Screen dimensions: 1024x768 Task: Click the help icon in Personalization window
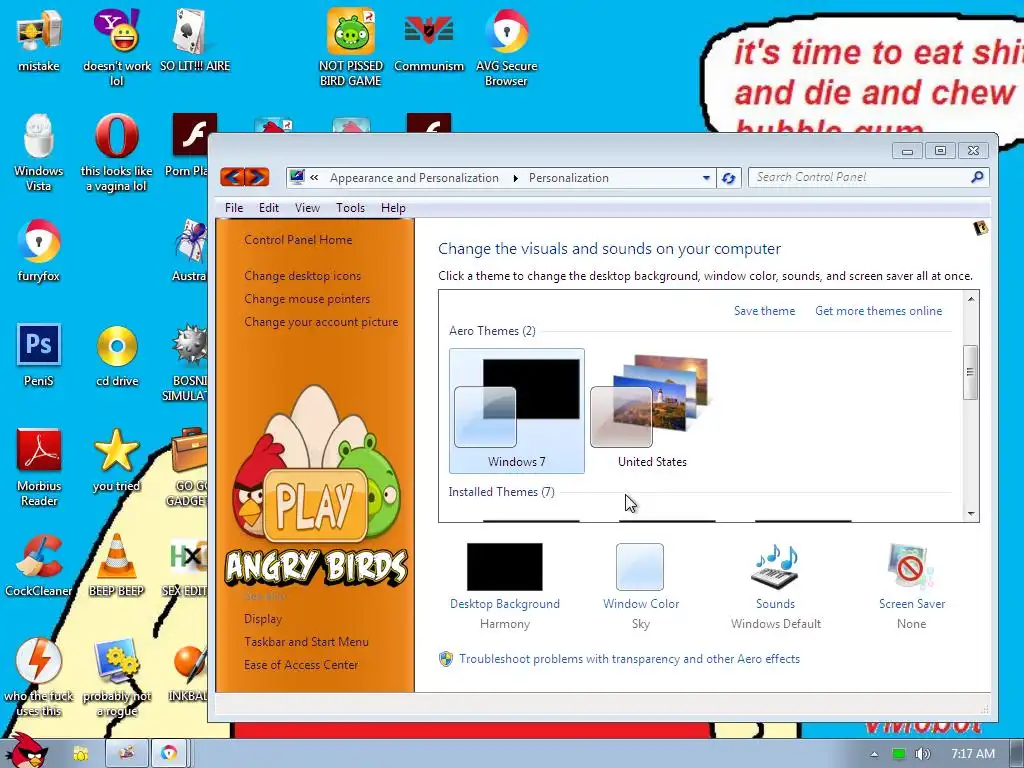(980, 227)
